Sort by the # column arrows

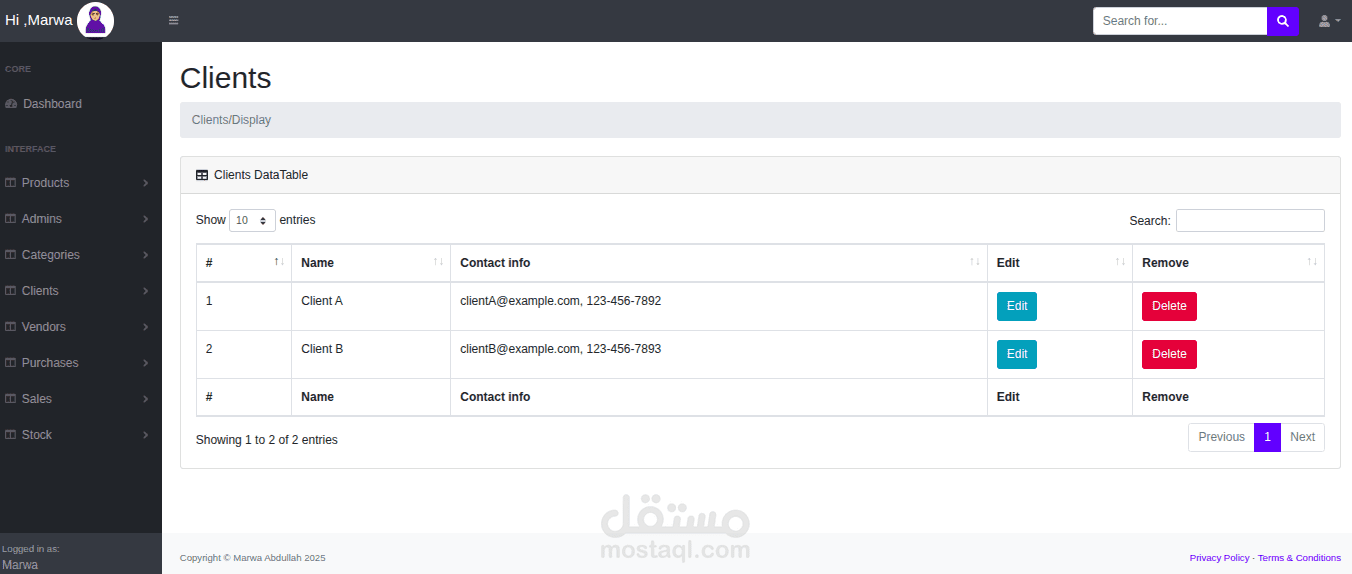(280, 262)
